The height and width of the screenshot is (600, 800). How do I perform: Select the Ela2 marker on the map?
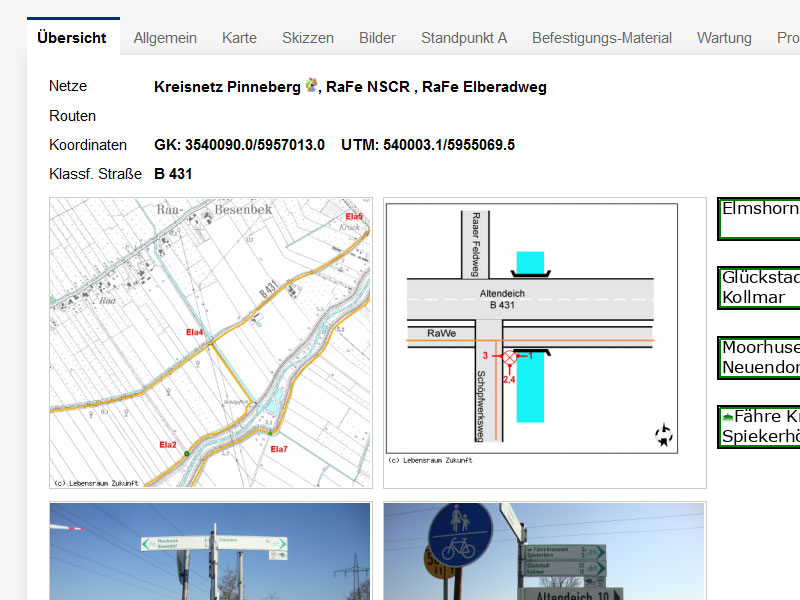point(167,444)
